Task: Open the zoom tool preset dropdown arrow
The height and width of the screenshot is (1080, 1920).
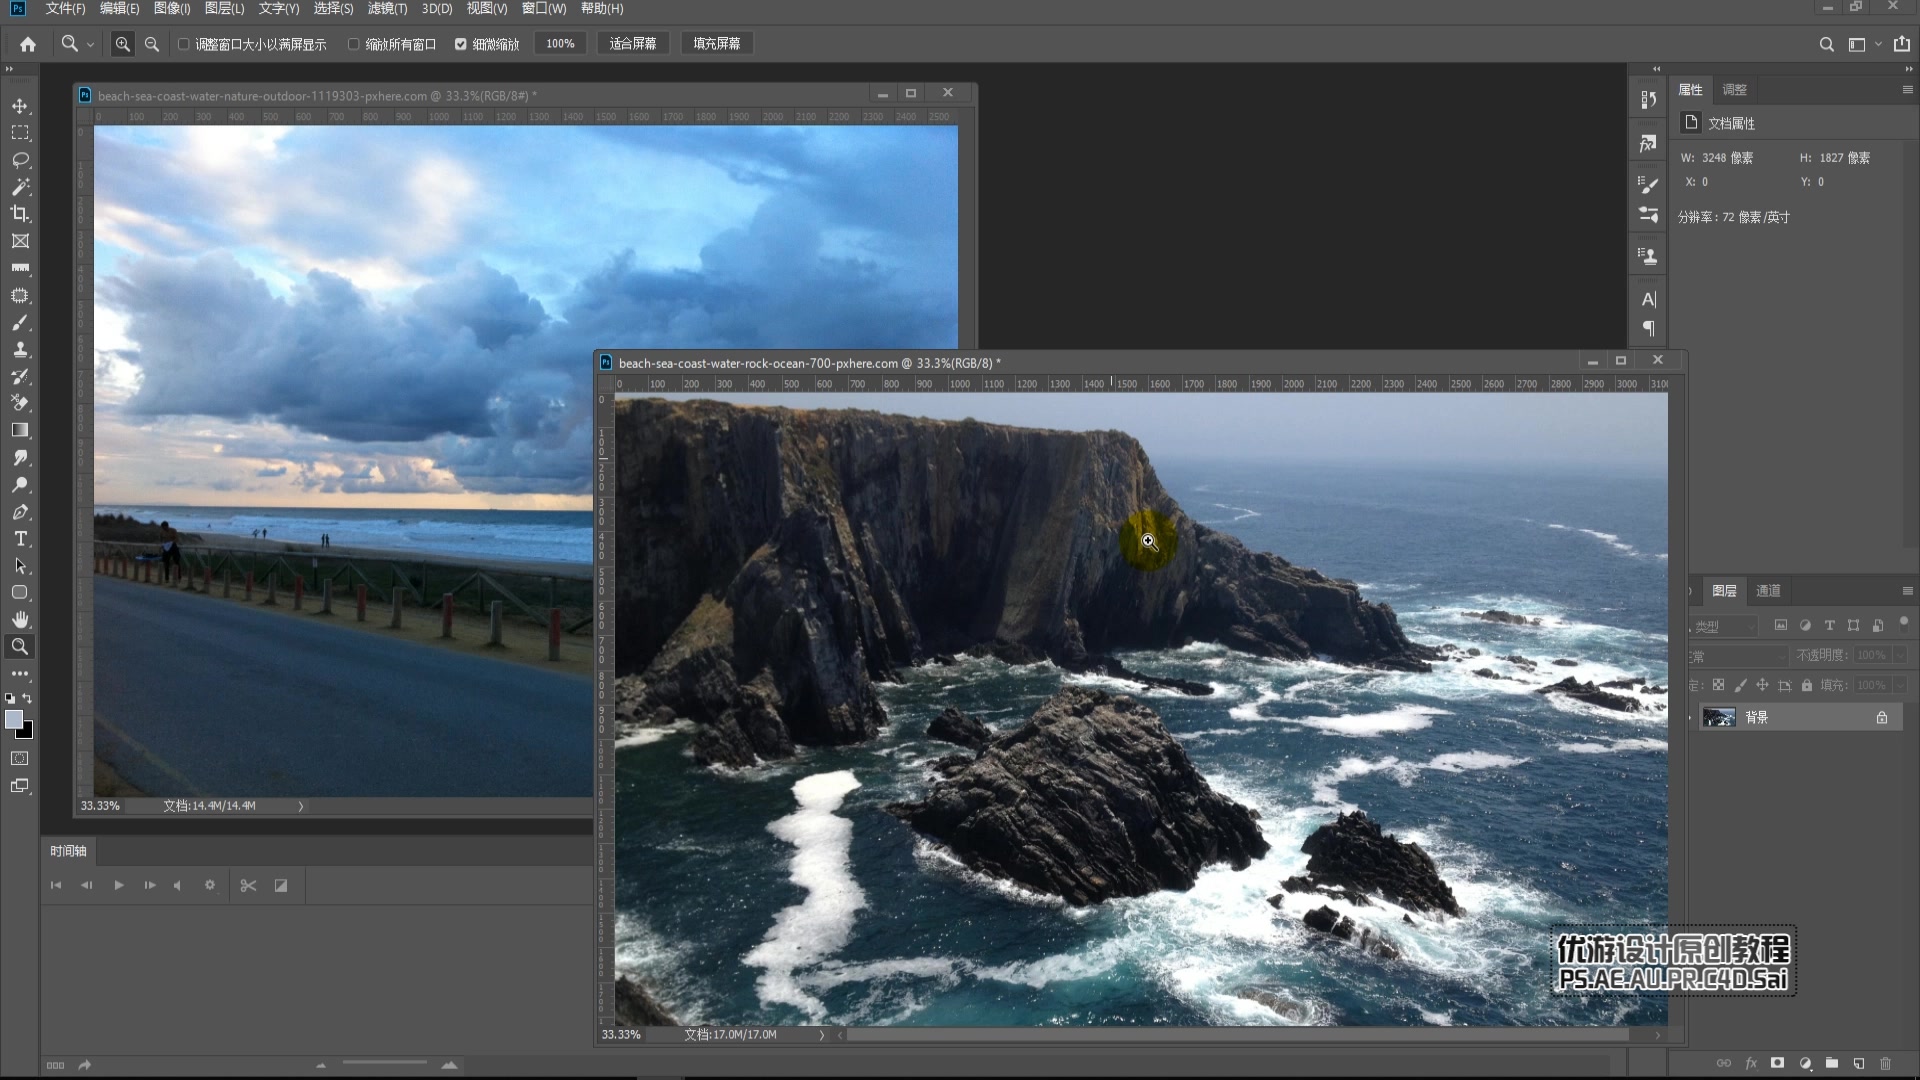Action: coord(90,44)
